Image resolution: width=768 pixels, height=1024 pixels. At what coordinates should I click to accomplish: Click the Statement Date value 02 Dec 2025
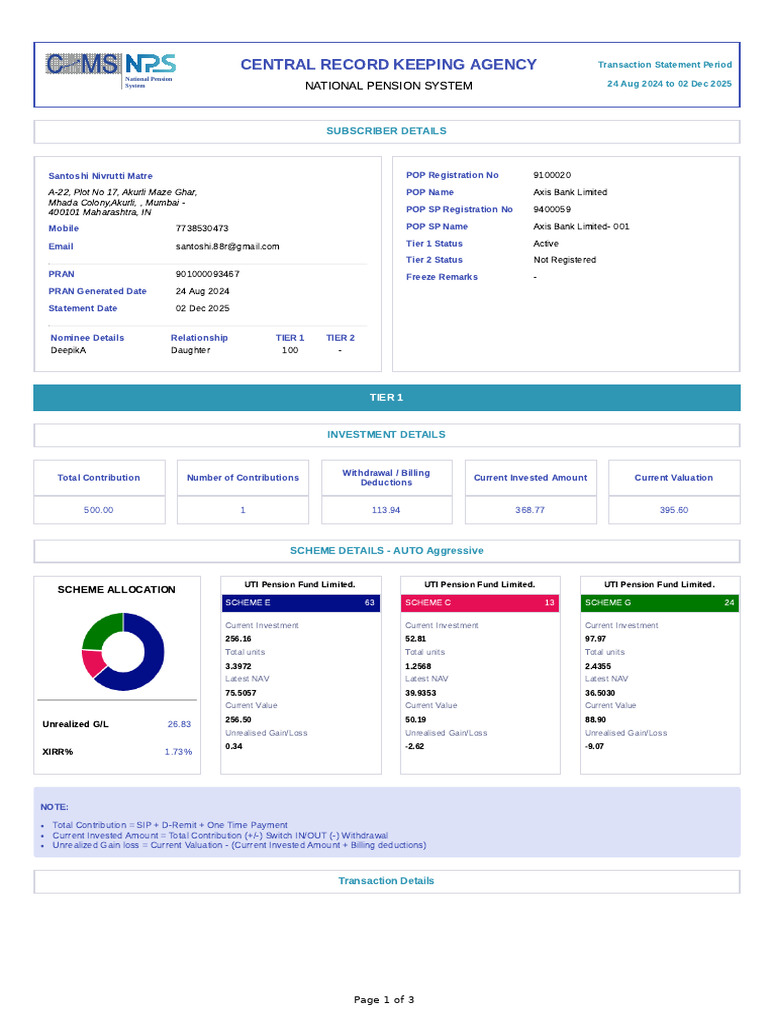(202, 308)
